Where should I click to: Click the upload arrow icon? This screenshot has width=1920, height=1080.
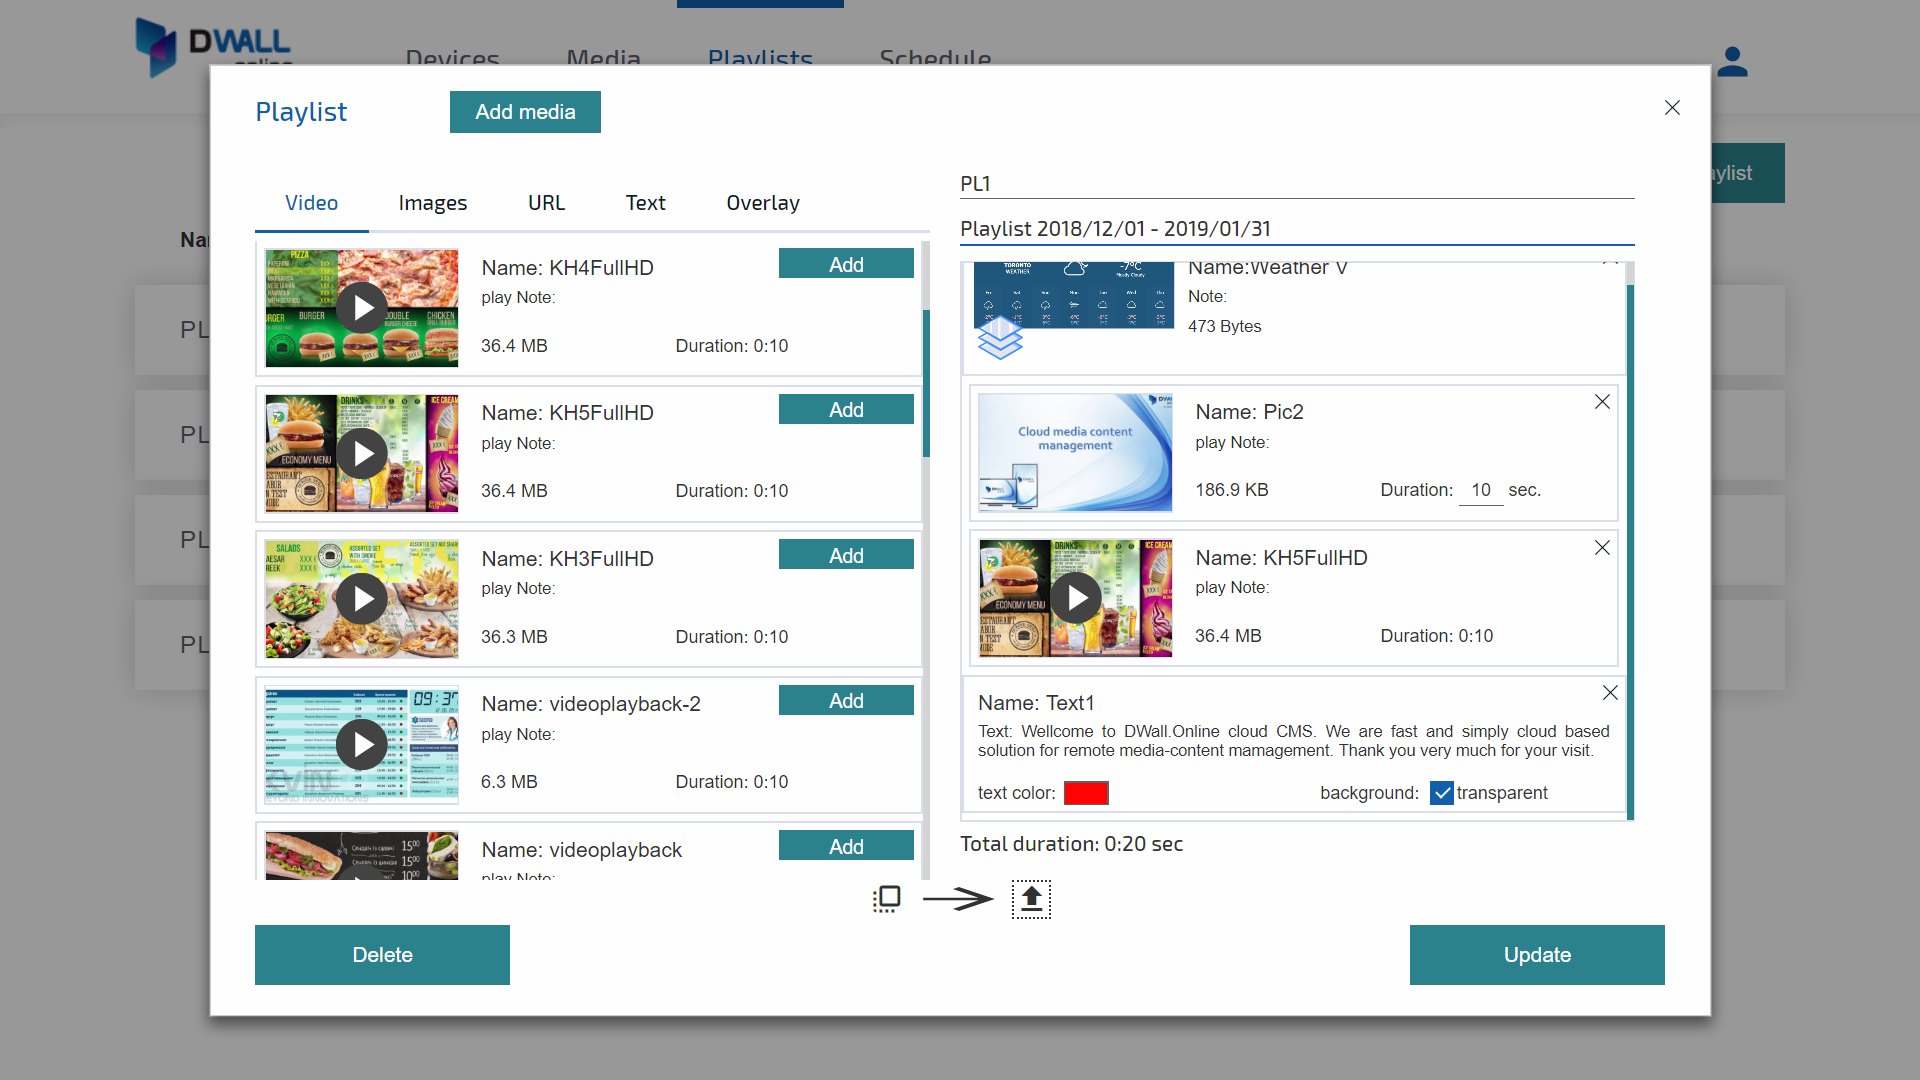[x=1031, y=899]
